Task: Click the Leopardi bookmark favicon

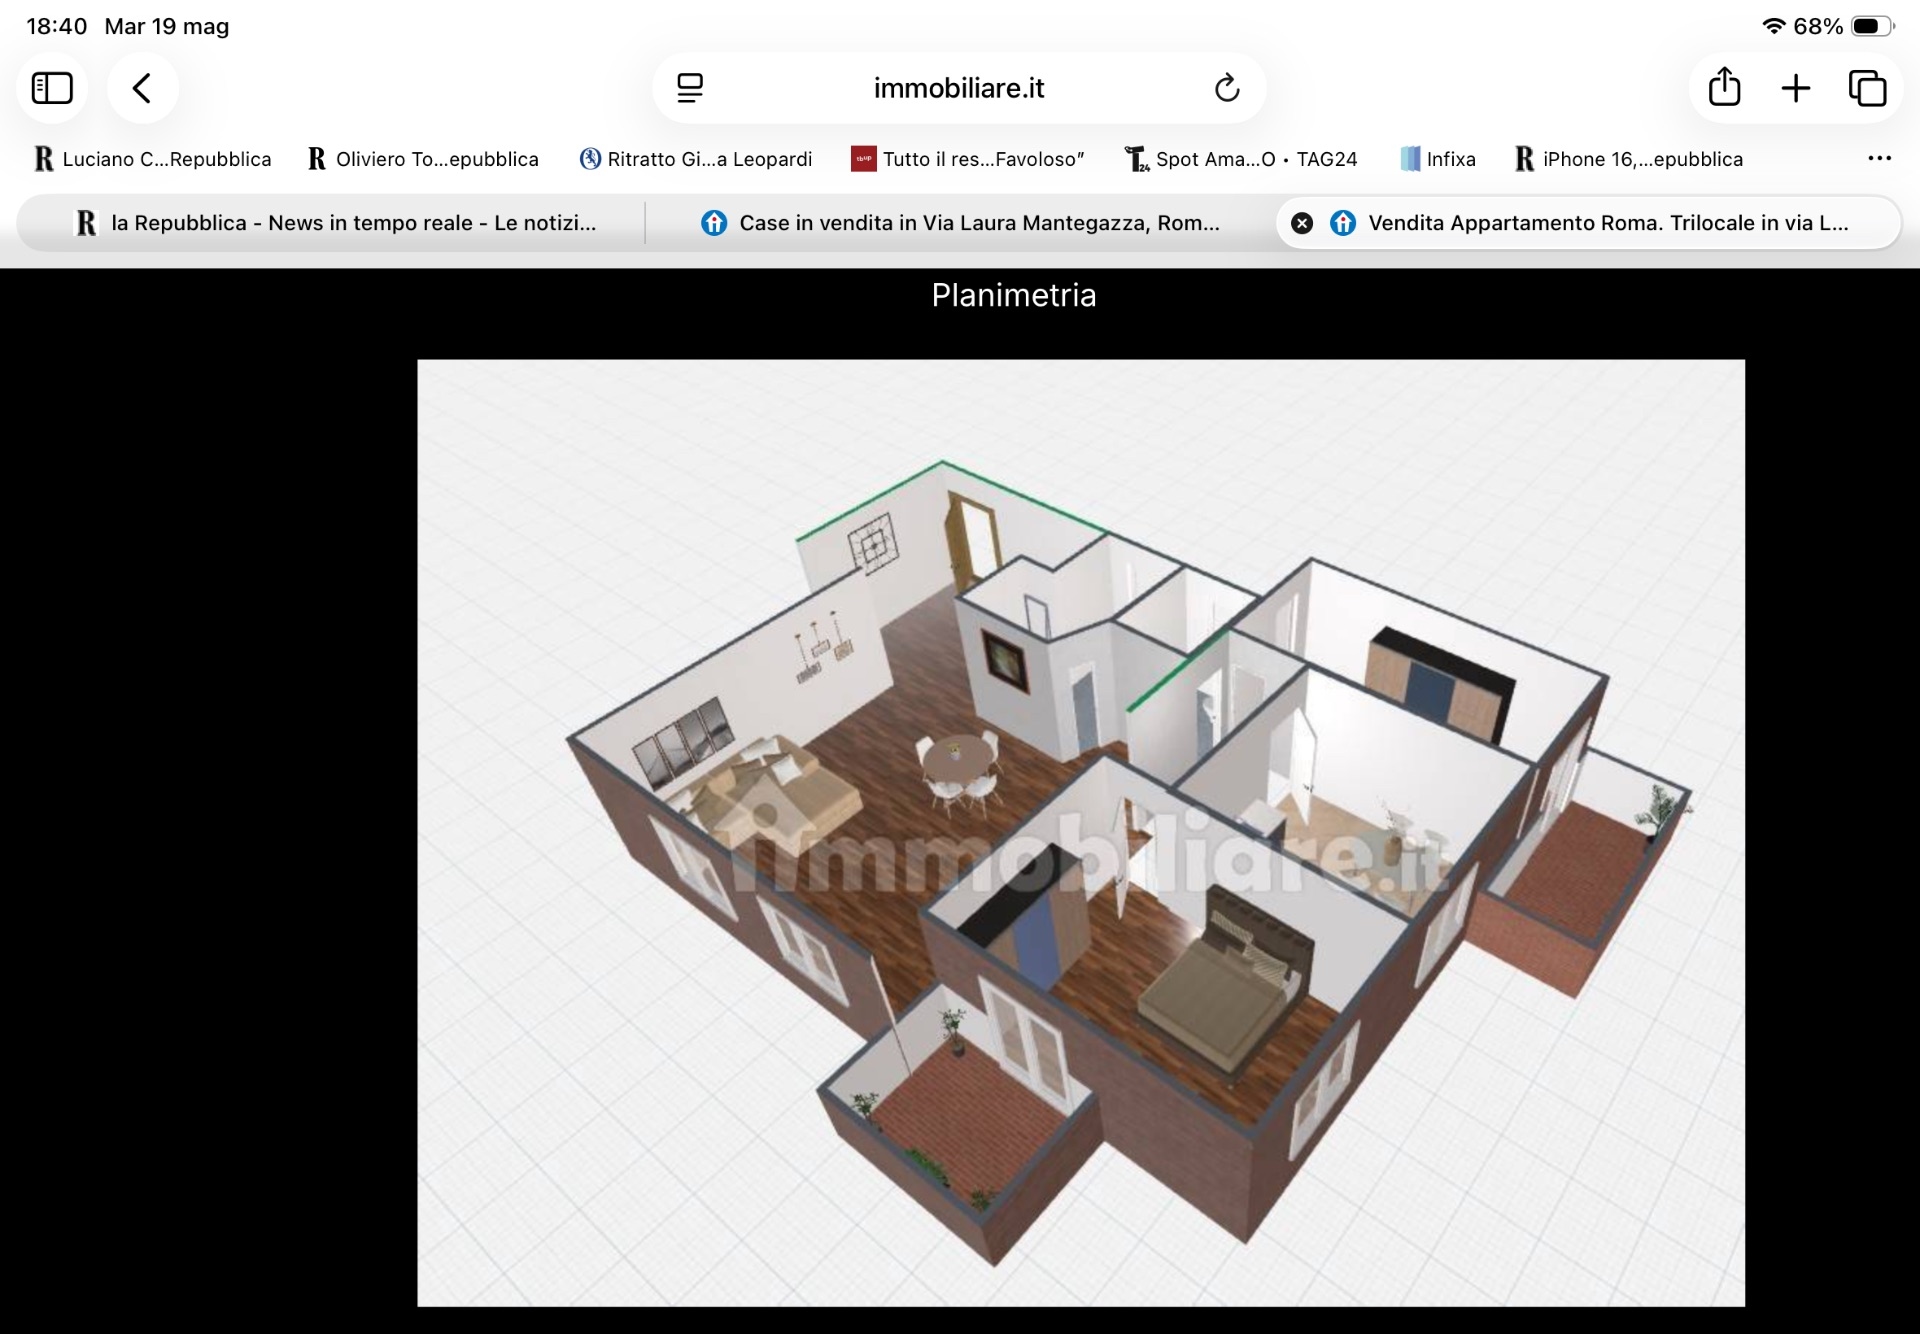Action: click(x=590, y=159)
